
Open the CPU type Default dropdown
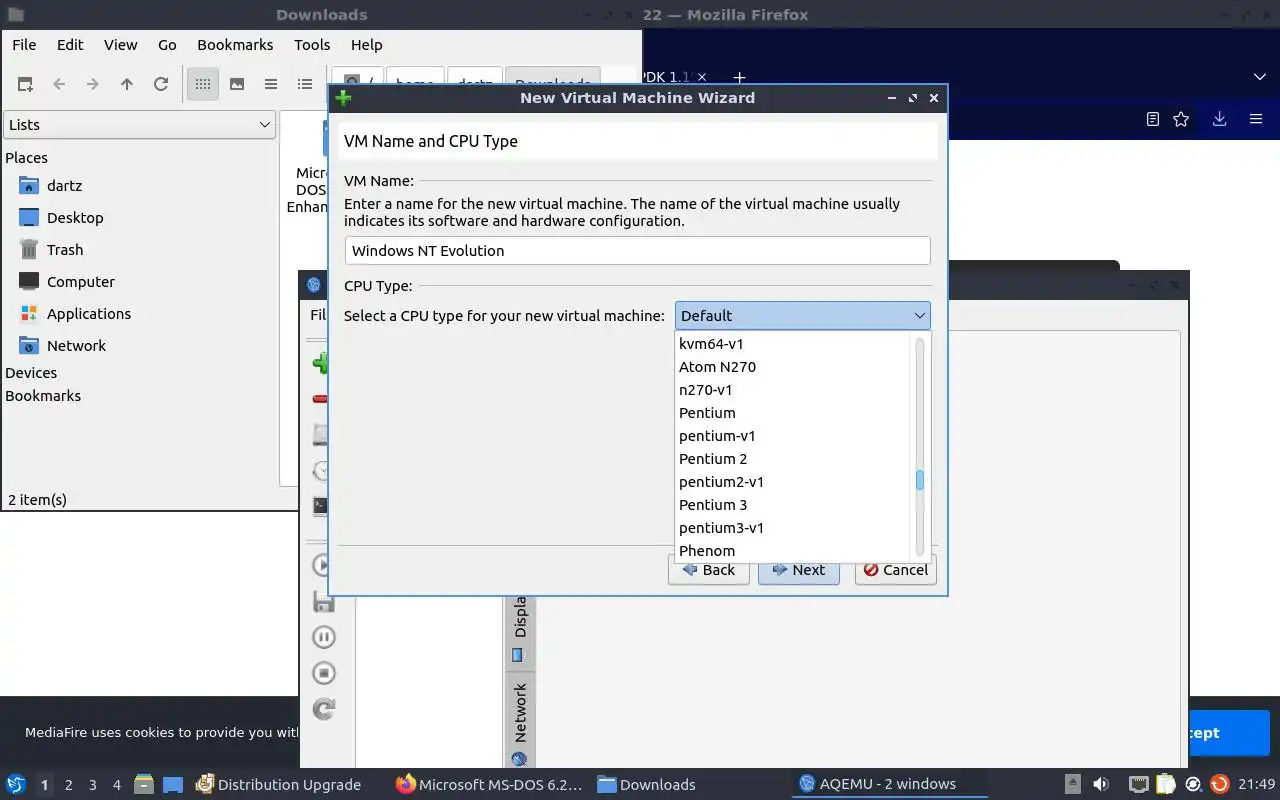point(802,315)
